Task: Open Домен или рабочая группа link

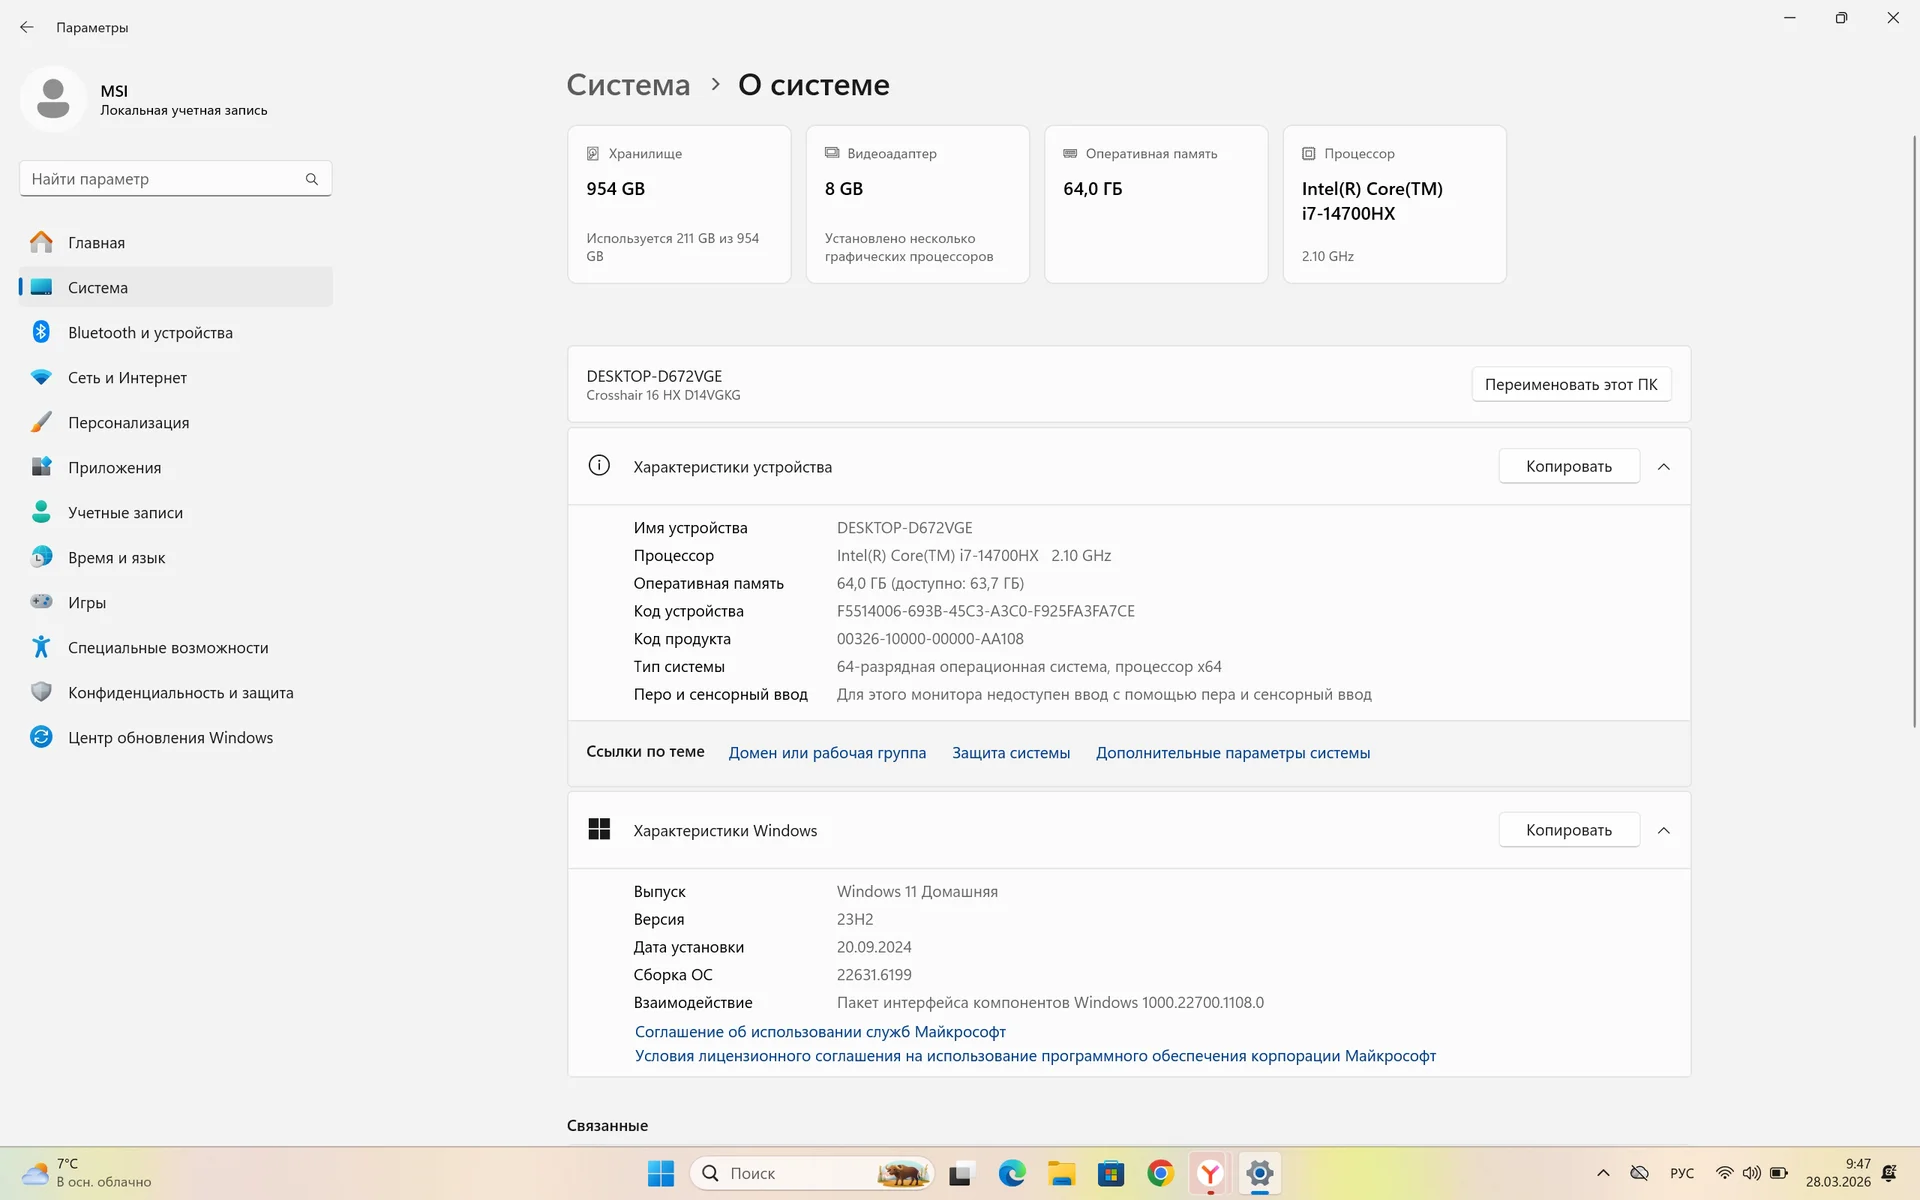Action: (827, 753)
